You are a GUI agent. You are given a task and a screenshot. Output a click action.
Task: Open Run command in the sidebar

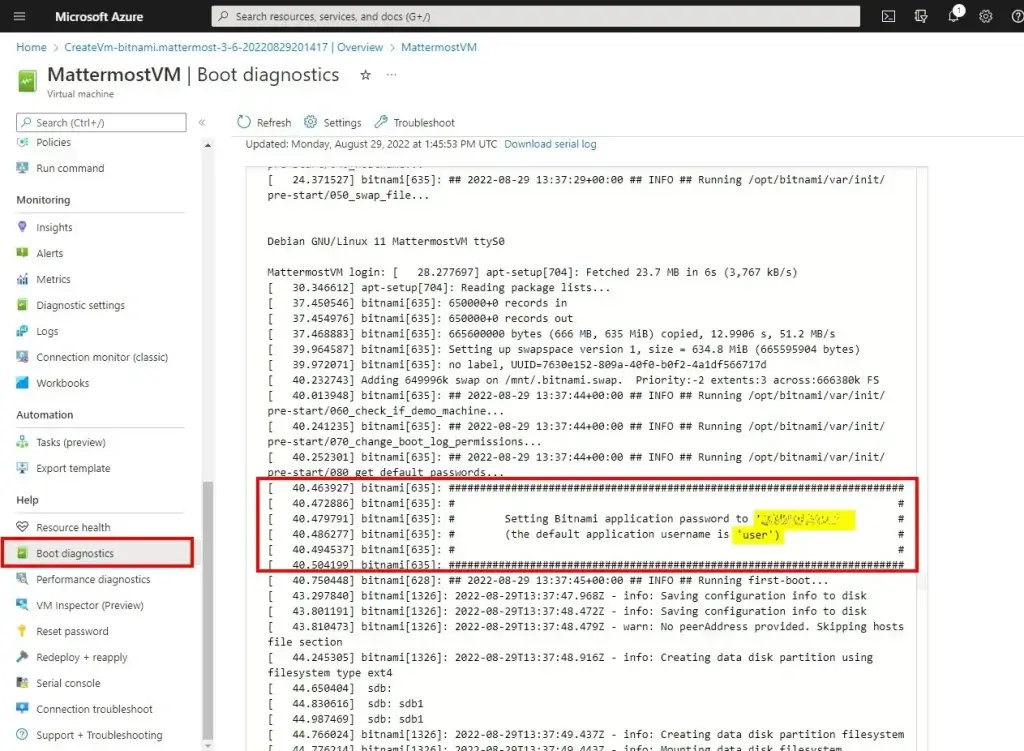(x=70, y=168)
